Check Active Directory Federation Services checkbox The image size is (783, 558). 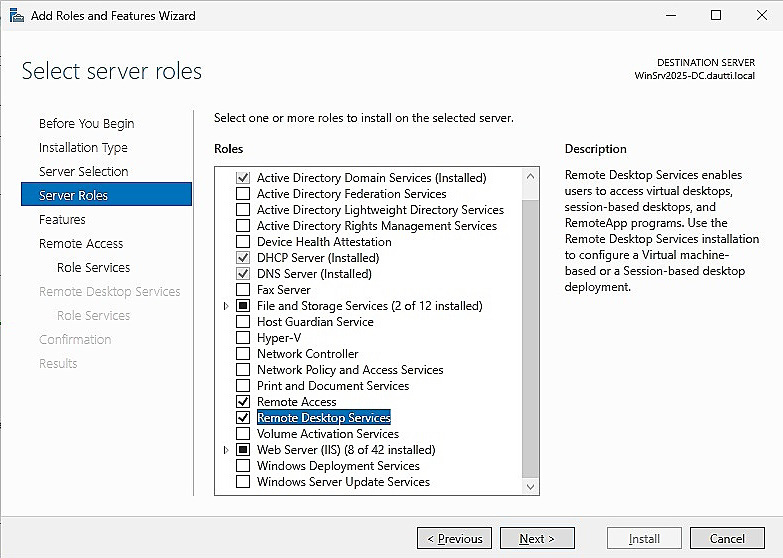(x=243, y=194)
